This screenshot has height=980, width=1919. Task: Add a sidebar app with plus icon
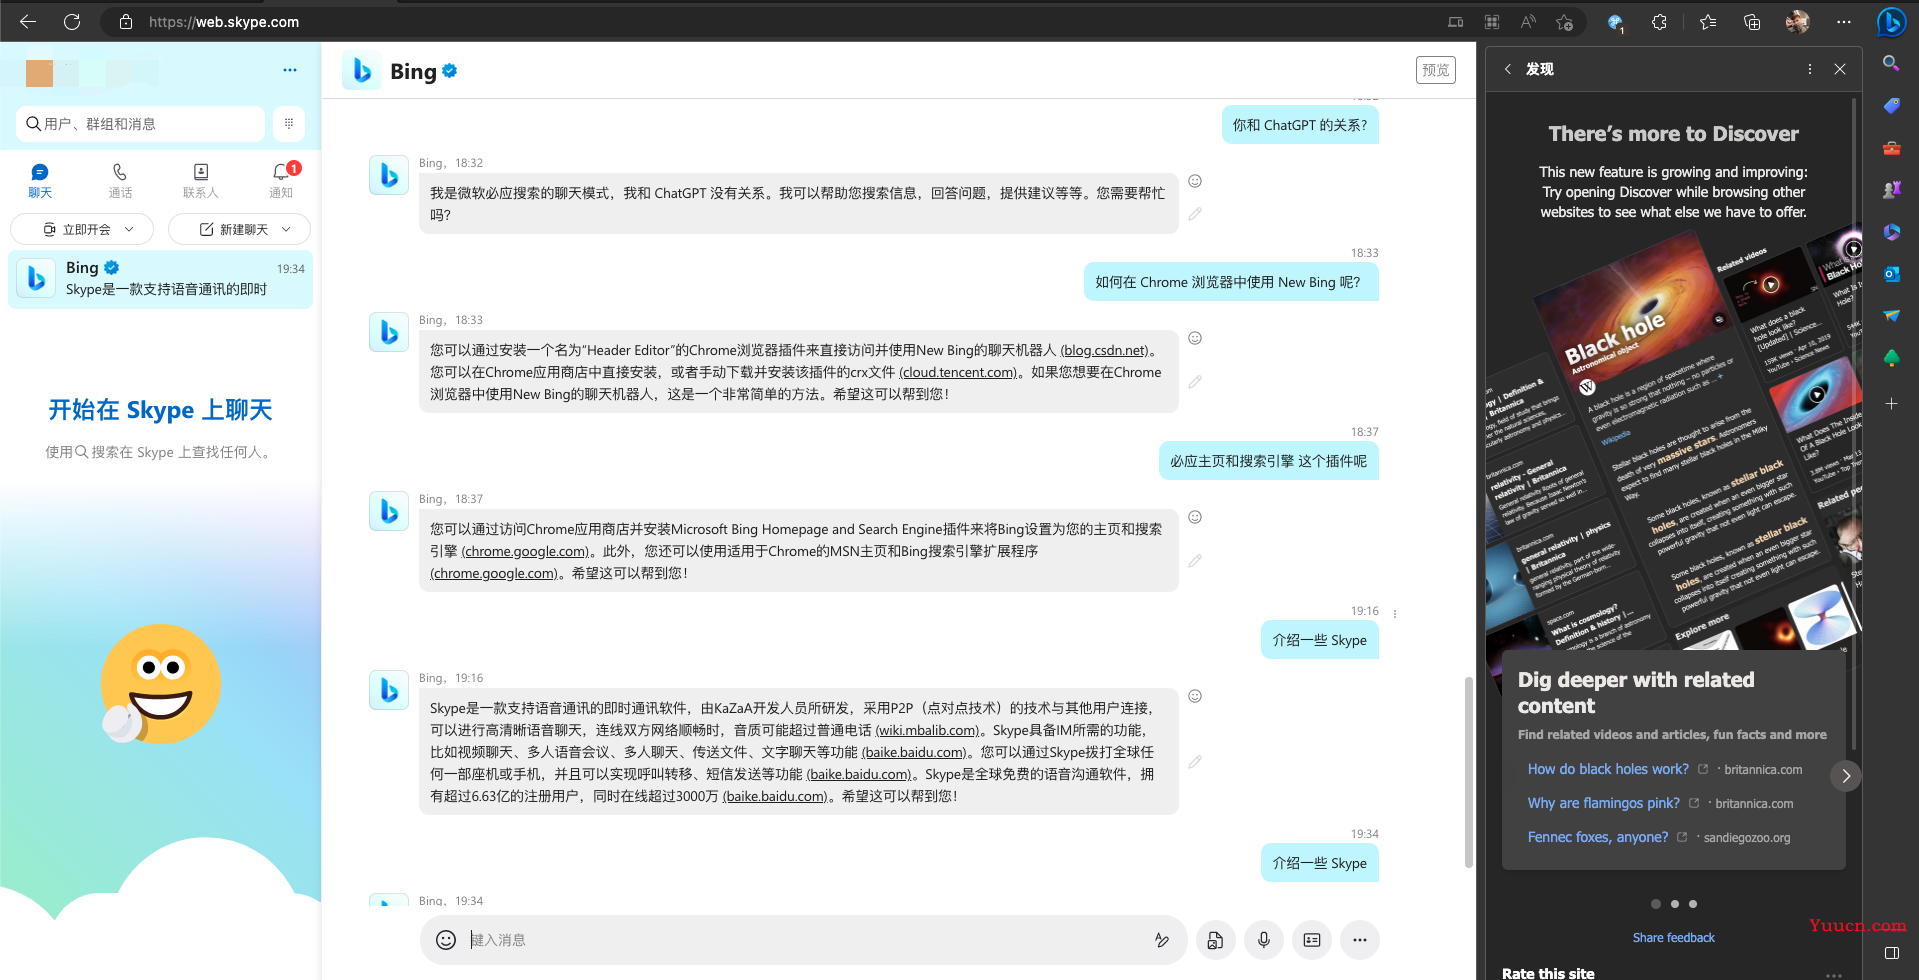[x=1891, y=404]
